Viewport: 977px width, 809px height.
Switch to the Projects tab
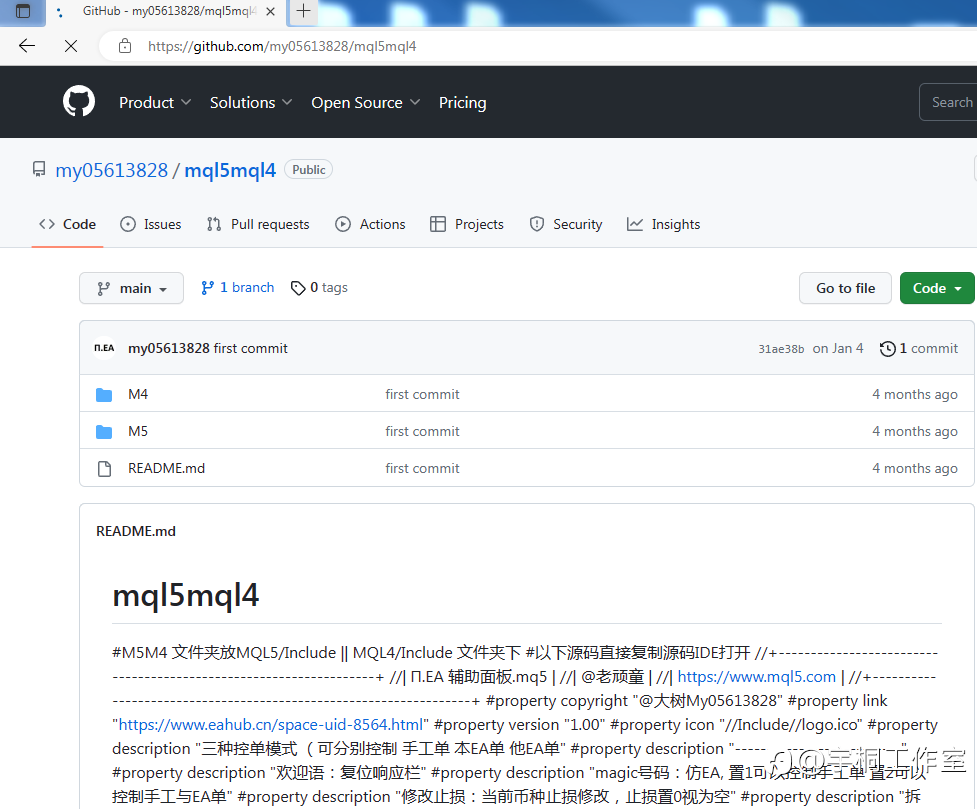[467, 224]
